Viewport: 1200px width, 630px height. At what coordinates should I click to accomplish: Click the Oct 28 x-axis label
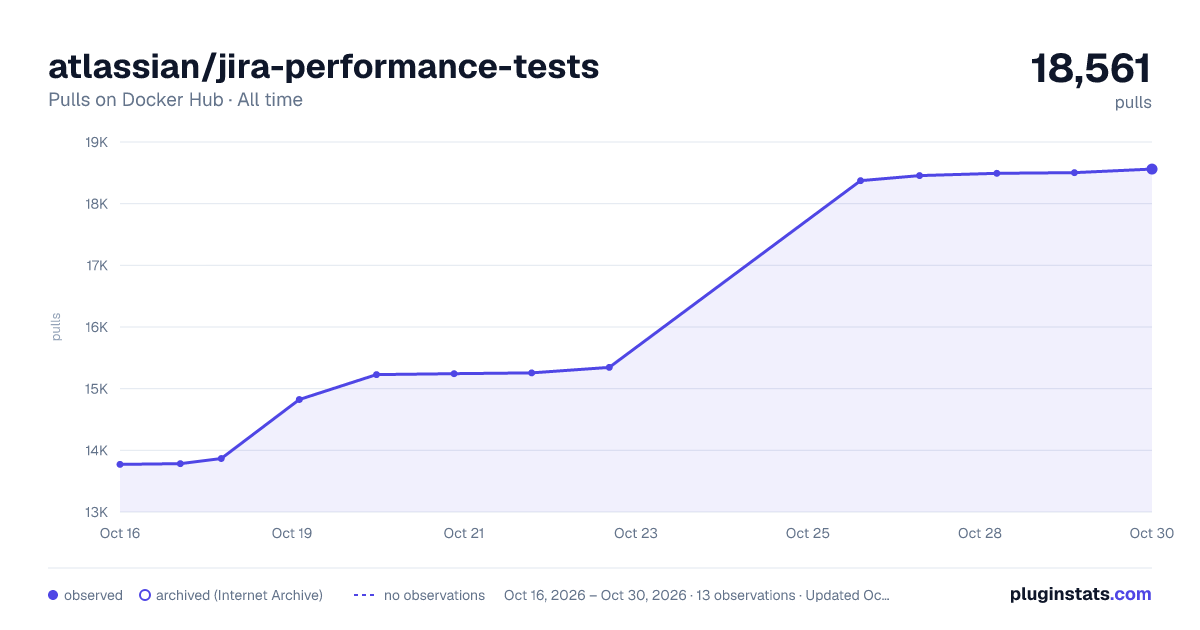(980, 533)
